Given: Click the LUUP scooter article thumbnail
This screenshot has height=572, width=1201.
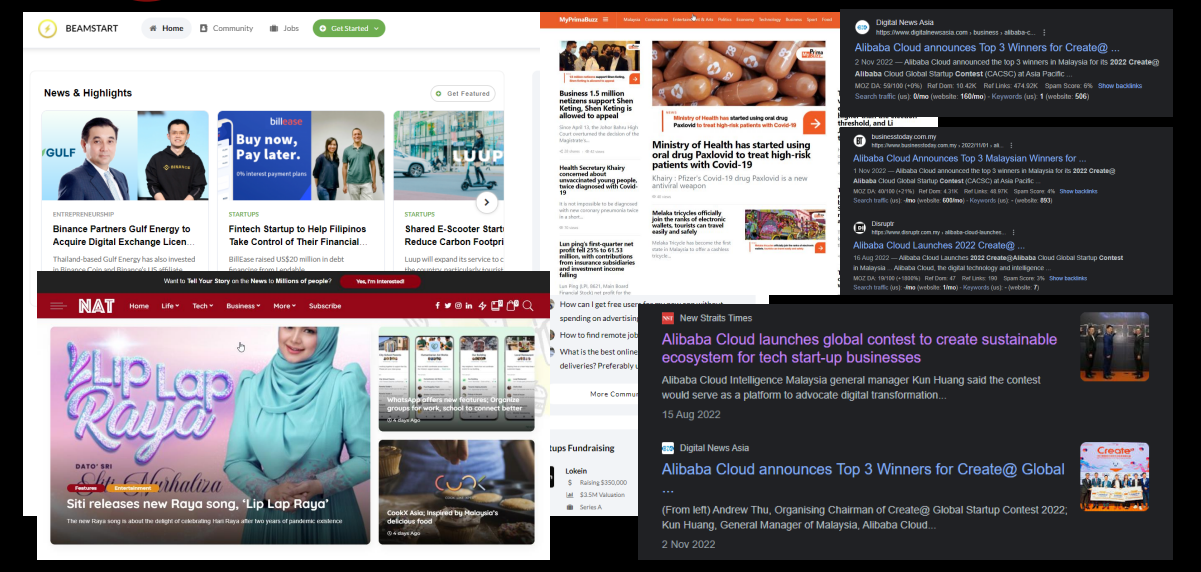Looking at the screenshot, I should [x=448, y=156].
